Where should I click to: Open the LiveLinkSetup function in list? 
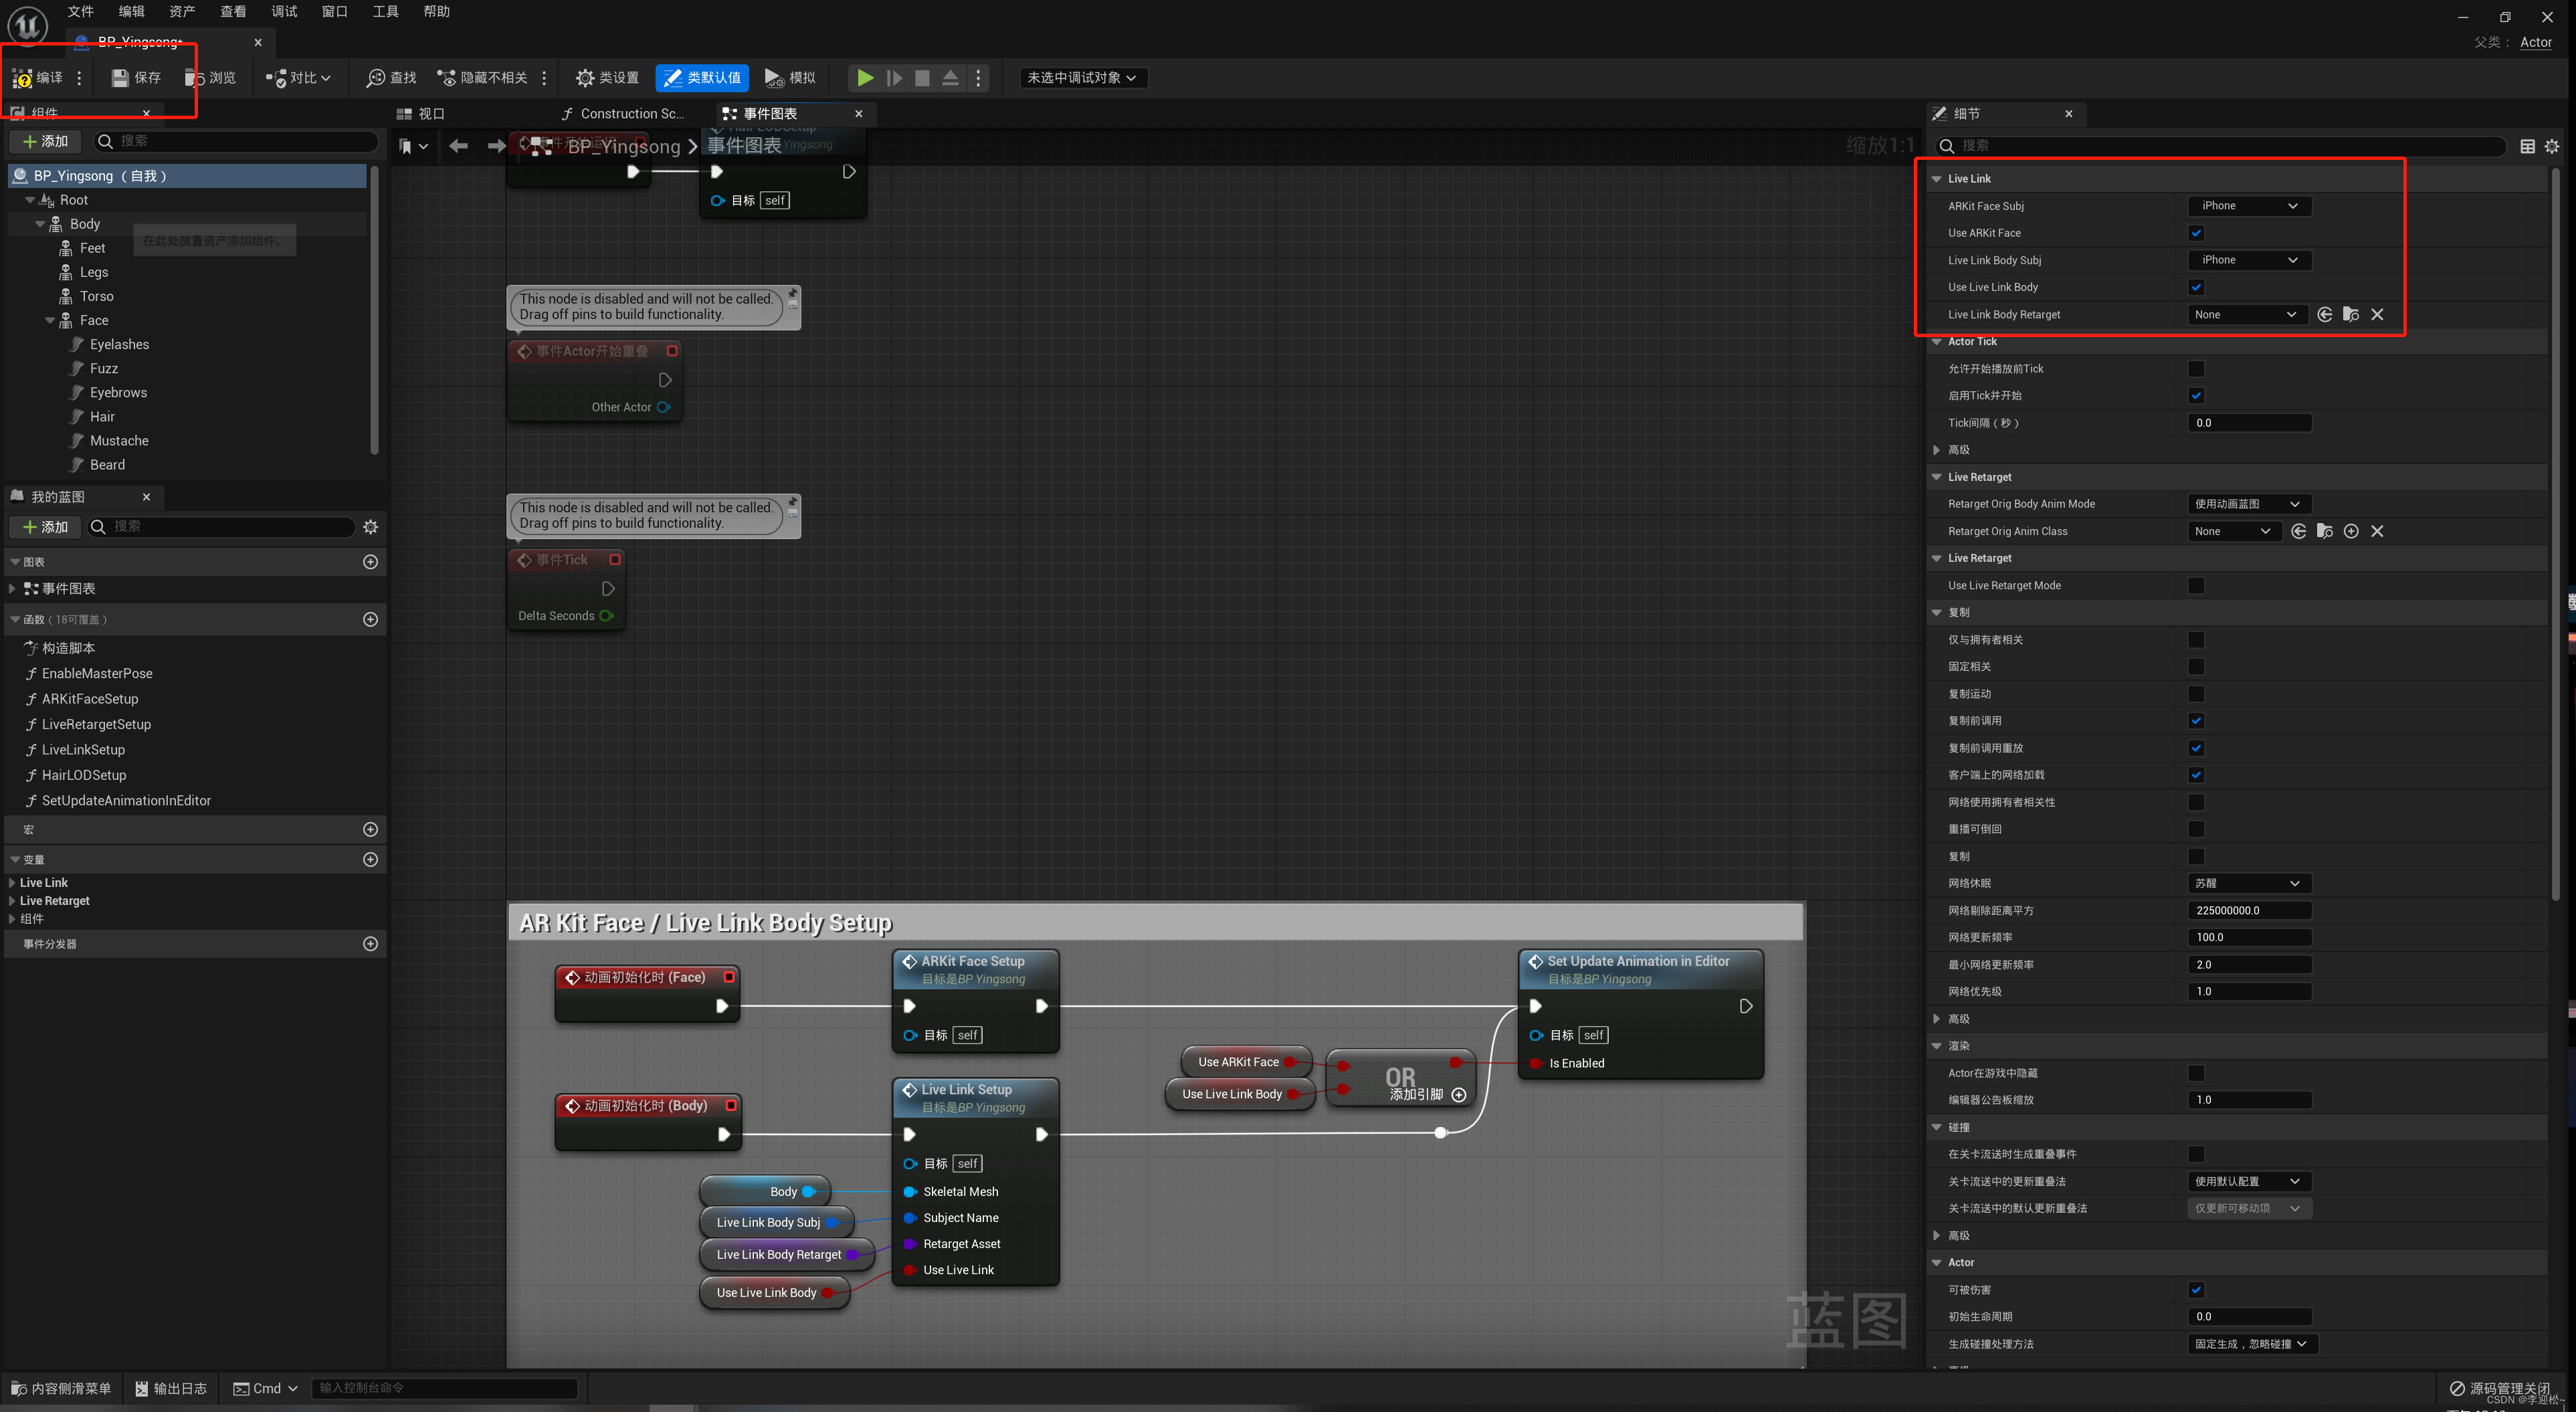pyautogui.click(x=83, y=750)
